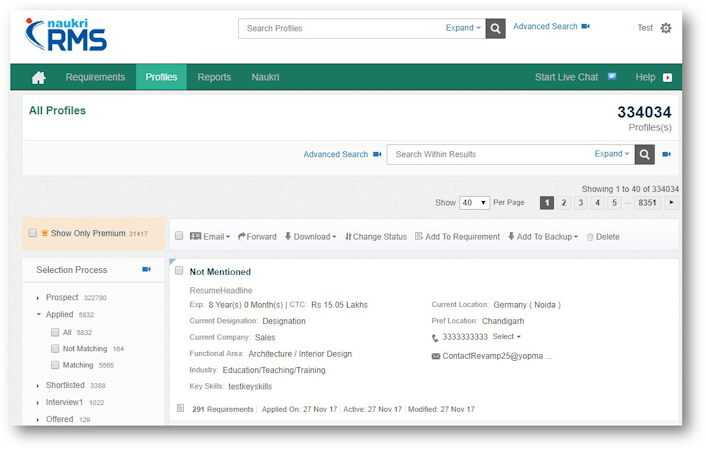
Task: Click the Add To Requirement icon
Action: click(x=418, y=236)
